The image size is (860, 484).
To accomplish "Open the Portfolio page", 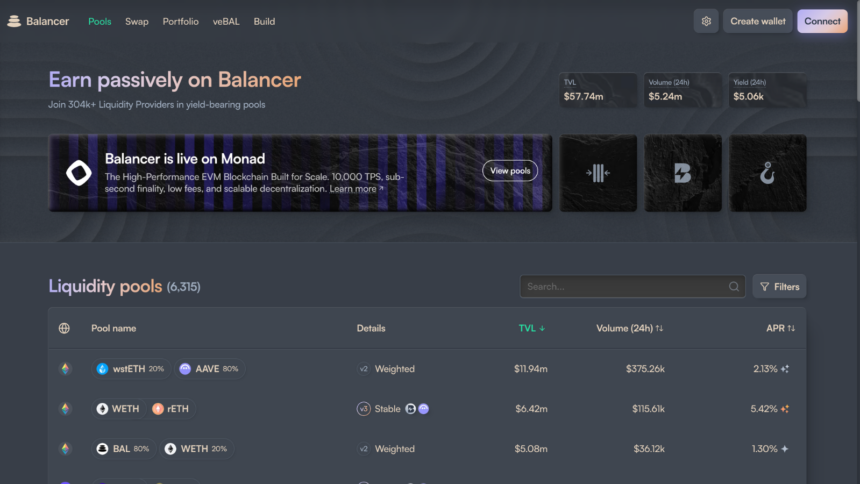I will (x=180, y=21).
